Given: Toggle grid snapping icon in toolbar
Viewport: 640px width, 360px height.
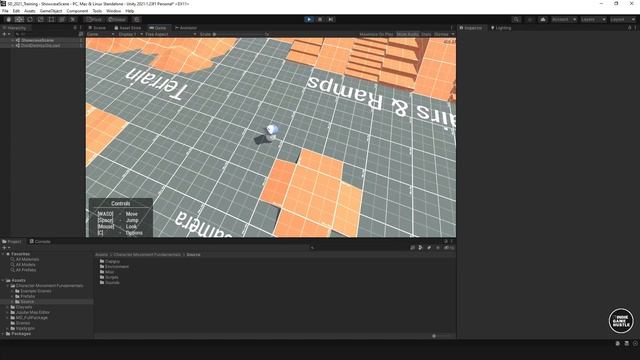Looking at the screenshot, I should click(137, 19).
